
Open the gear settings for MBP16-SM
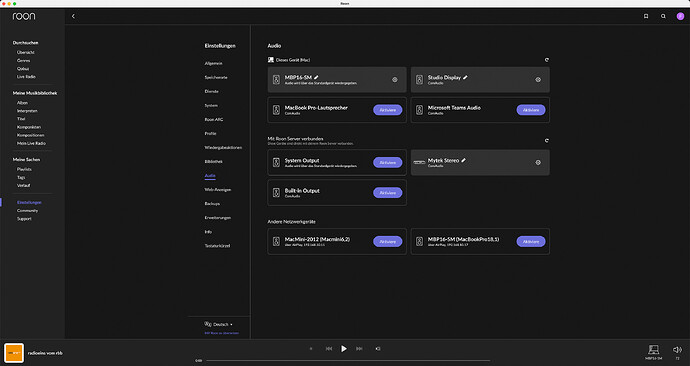(395, 80)
